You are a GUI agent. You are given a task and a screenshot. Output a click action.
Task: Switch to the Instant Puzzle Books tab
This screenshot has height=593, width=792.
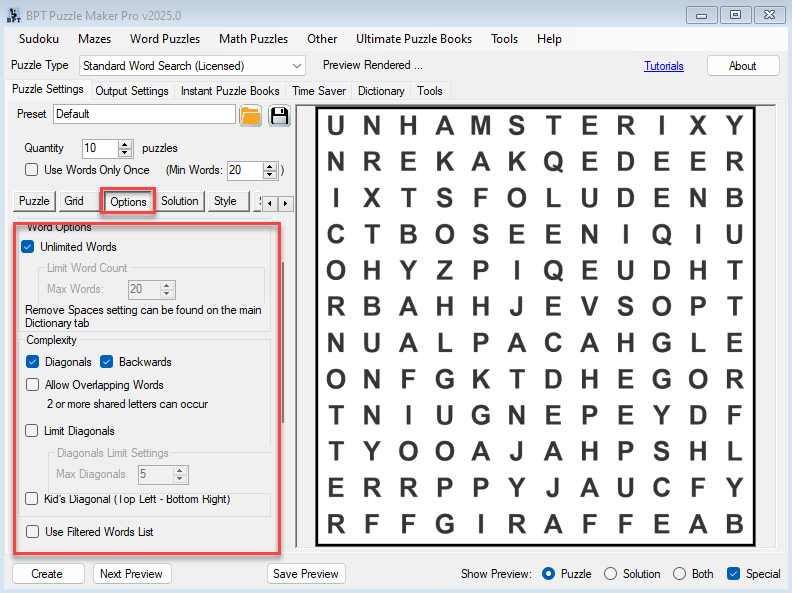click(x=230, y=91)
